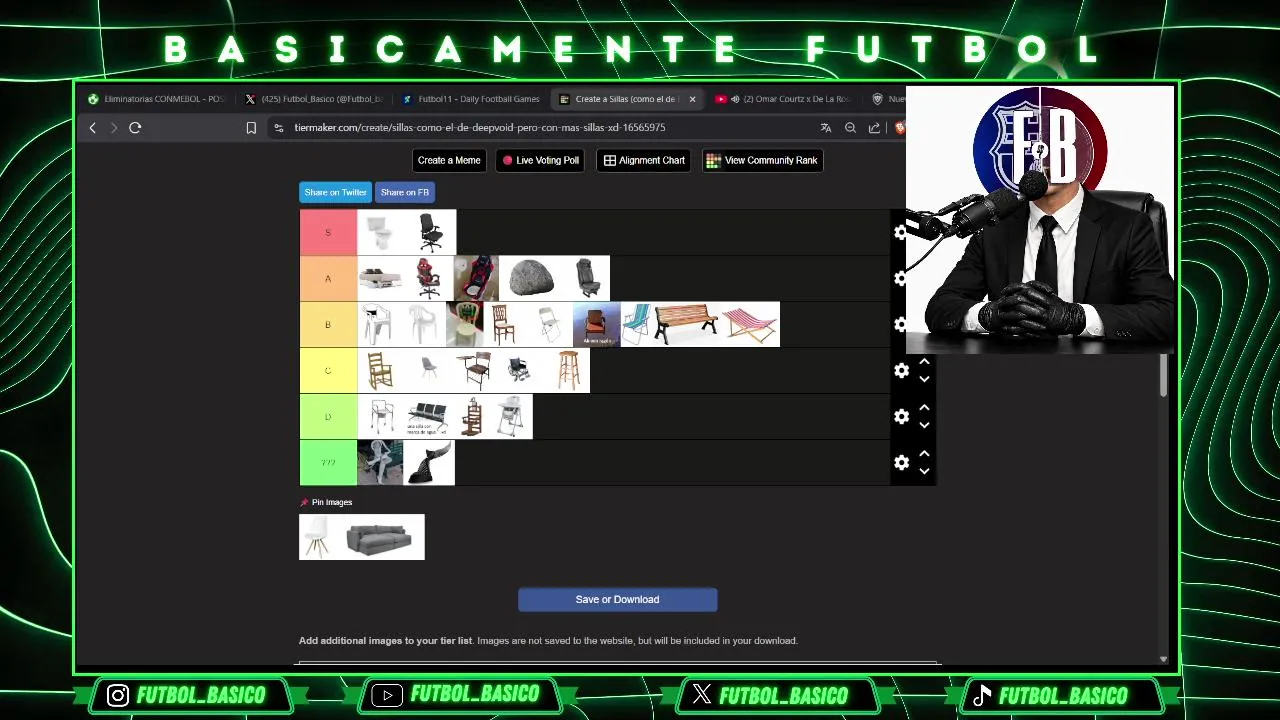Move the C tier row down
Viewport: 1280px width, 720px height.
tap(924, 379)
